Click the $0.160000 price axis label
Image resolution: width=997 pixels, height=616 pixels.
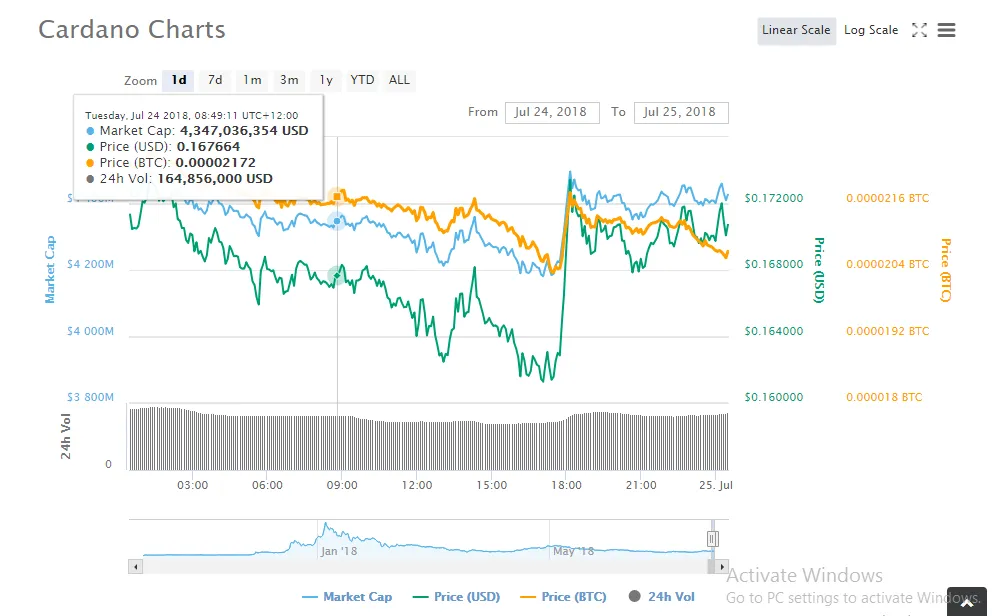coord(774,397)
